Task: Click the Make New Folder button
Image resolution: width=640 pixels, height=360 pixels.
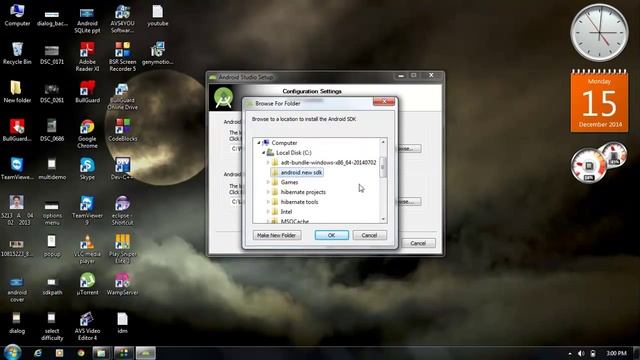Action: (277, 235)
